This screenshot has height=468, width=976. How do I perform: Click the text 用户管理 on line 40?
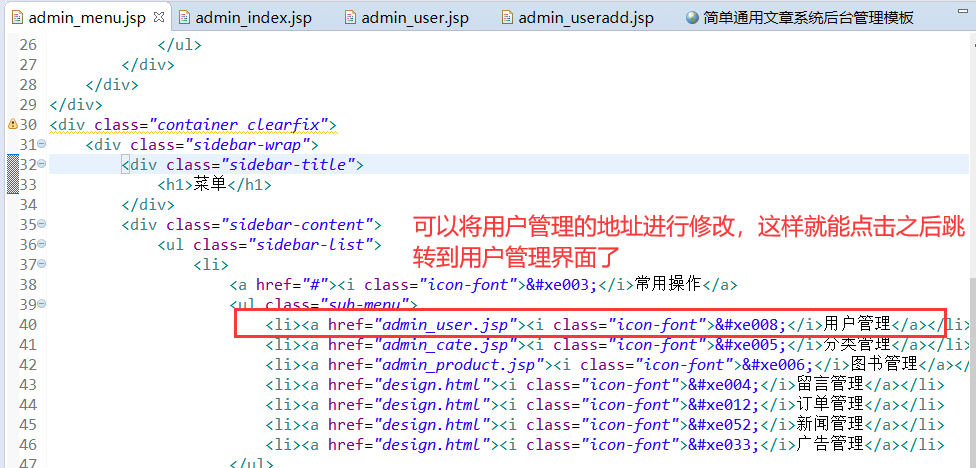[x=858, y=324]
